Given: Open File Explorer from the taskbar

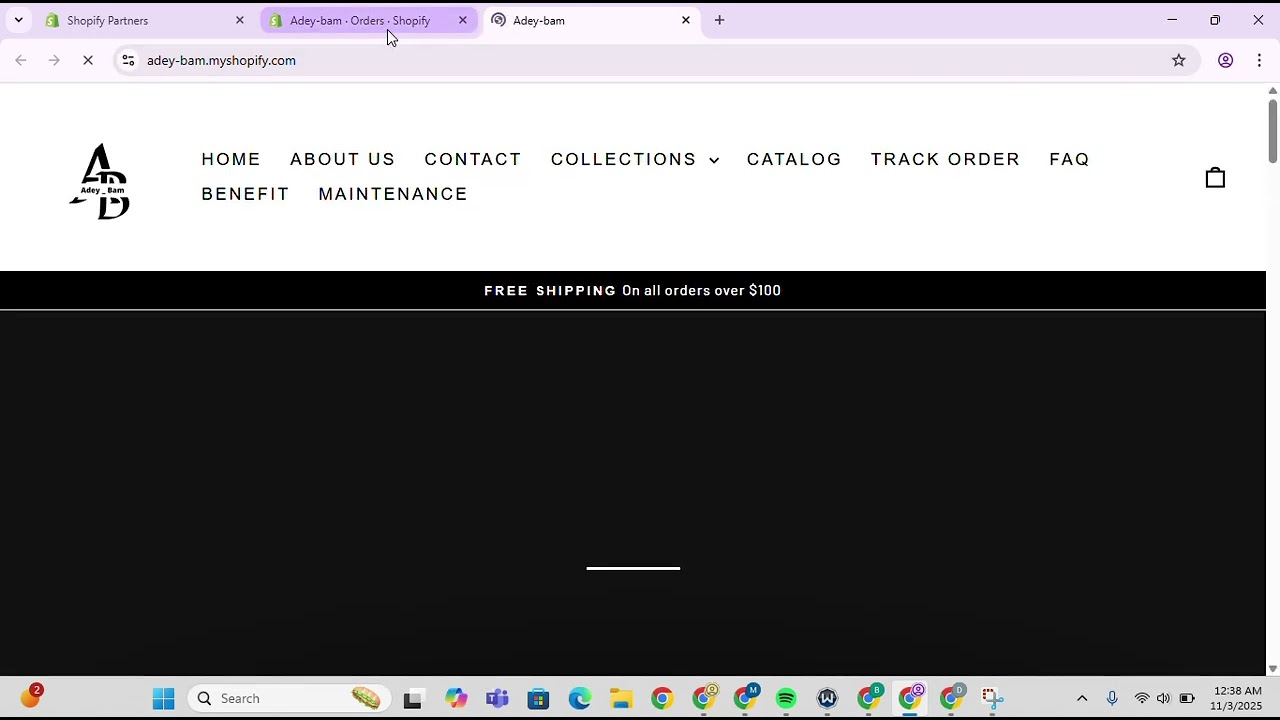Looking at the screenshot, I should pyautogui.click(x=621, y=698).
